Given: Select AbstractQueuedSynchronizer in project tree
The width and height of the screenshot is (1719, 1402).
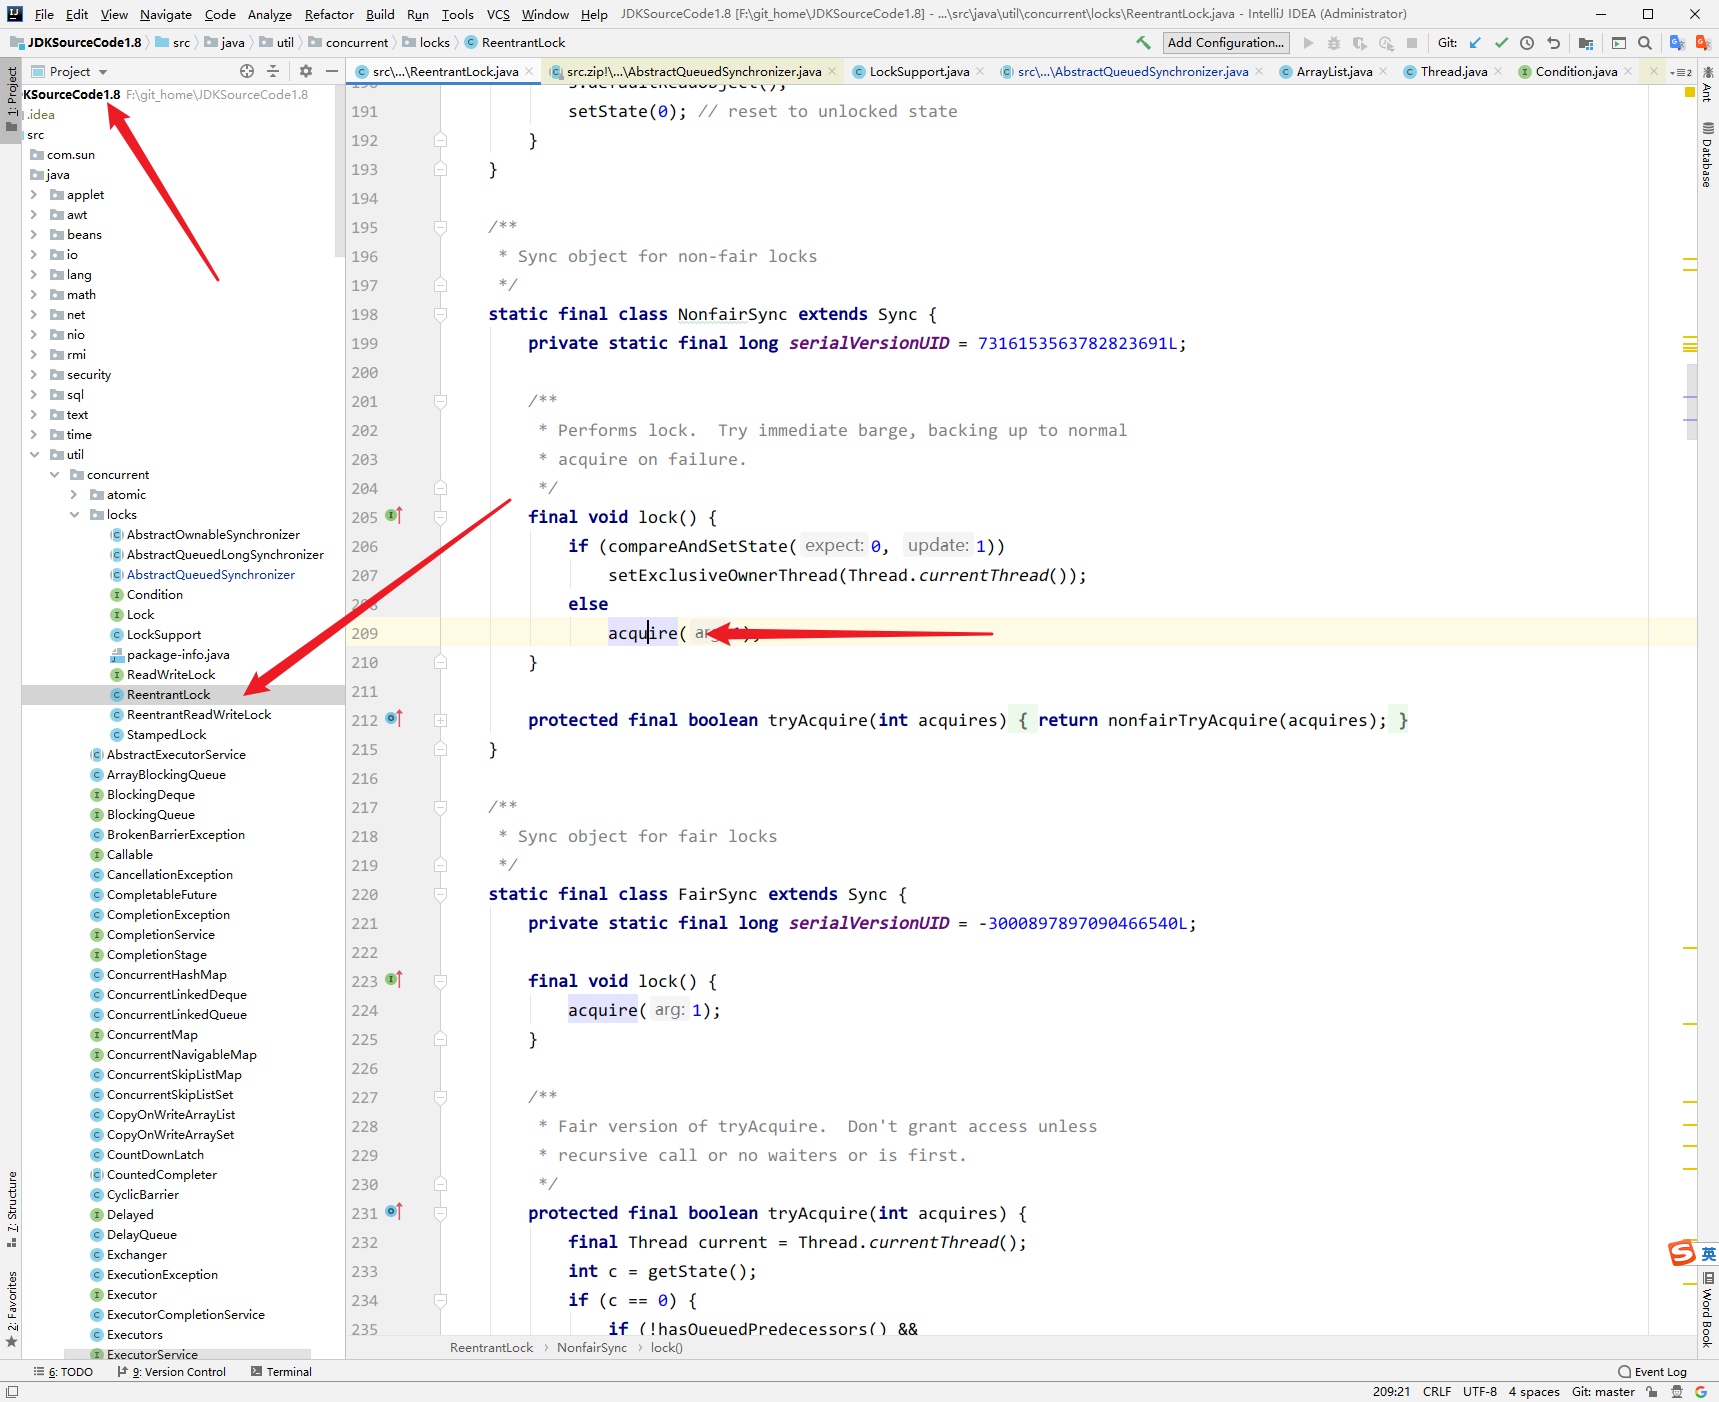Looking at the screenshot, I should tap(211, 575).
